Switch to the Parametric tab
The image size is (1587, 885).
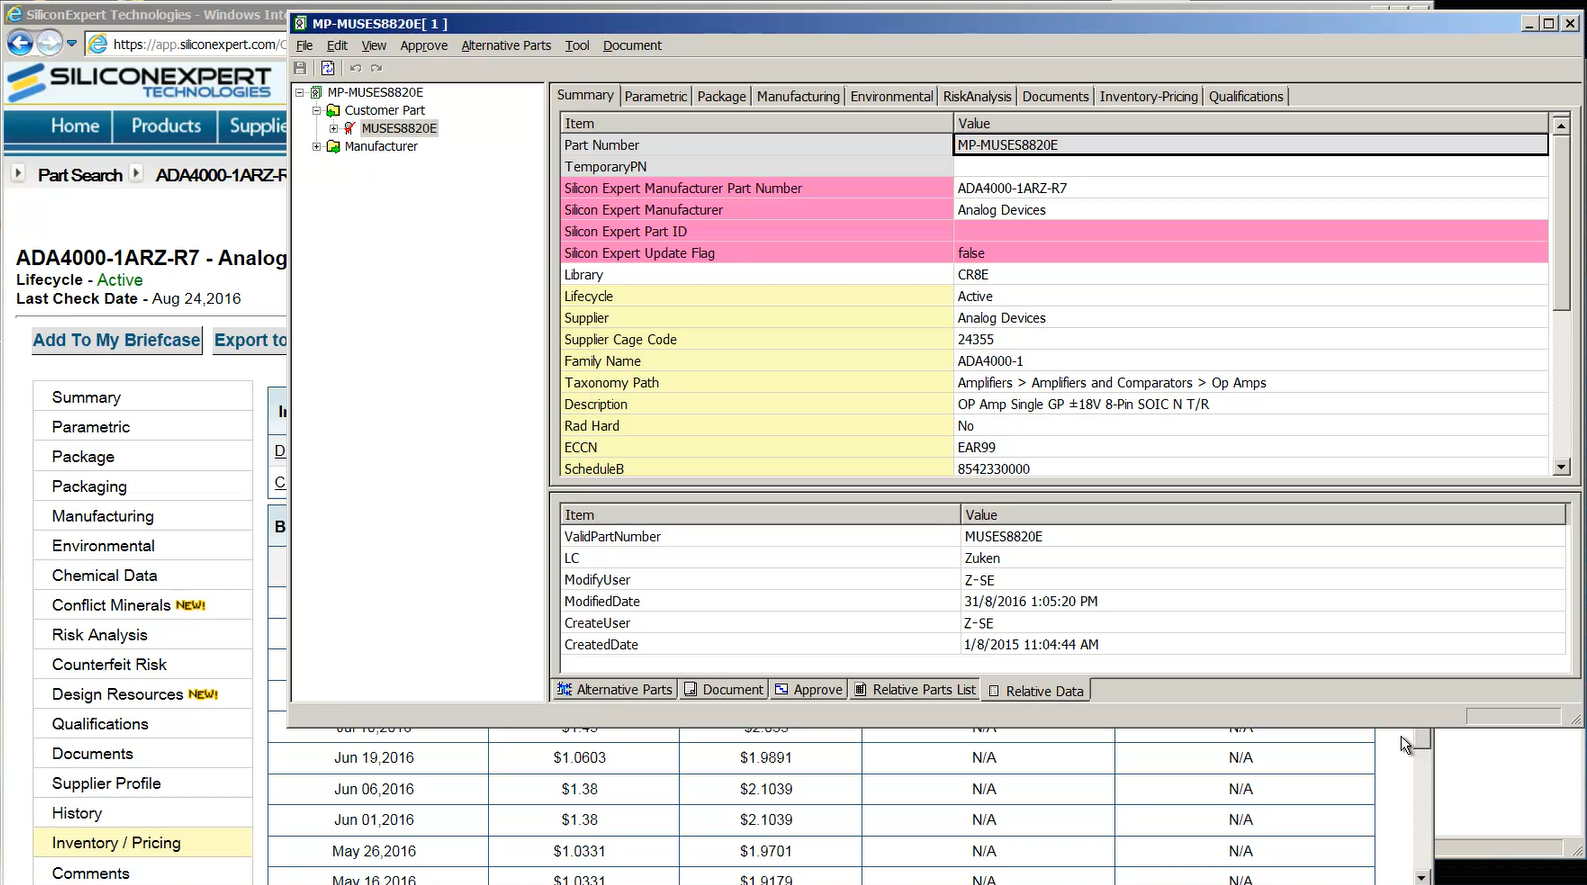pos(655,96)
